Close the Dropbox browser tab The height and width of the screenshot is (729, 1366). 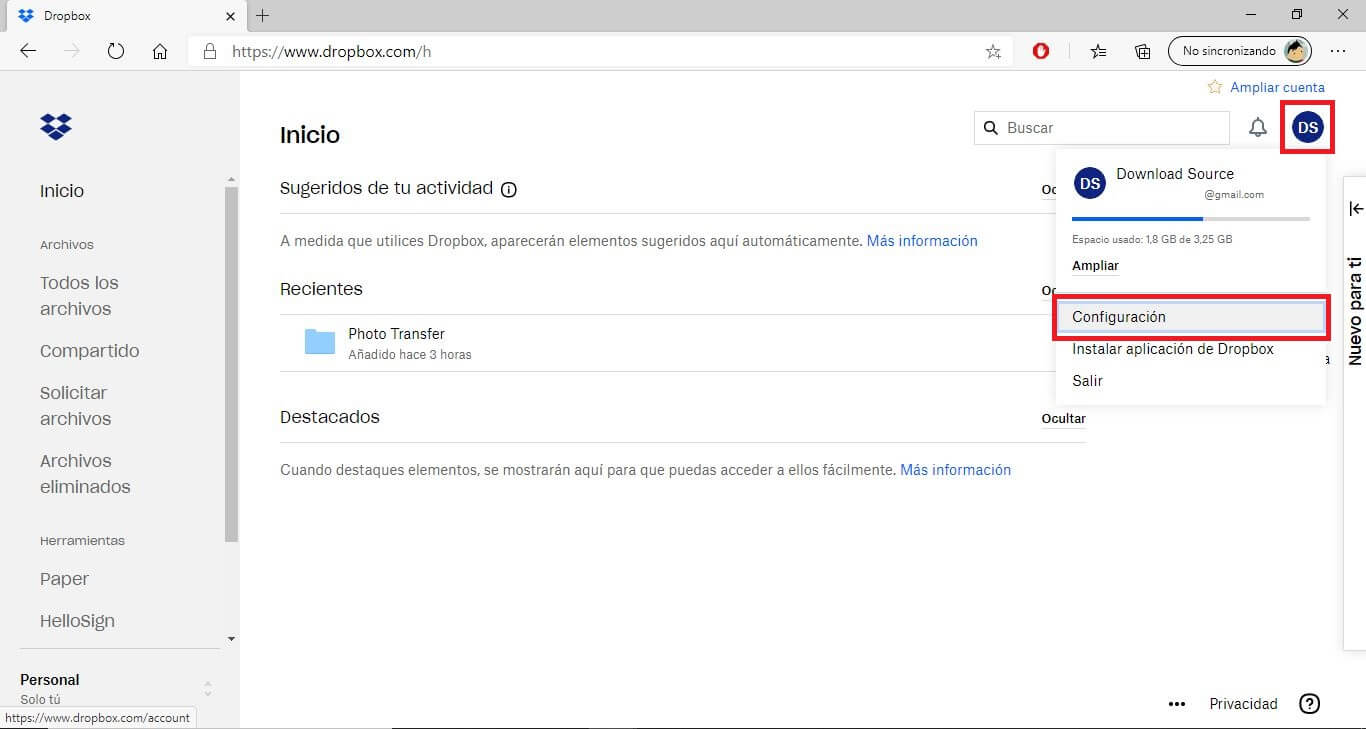click(230, 16)
